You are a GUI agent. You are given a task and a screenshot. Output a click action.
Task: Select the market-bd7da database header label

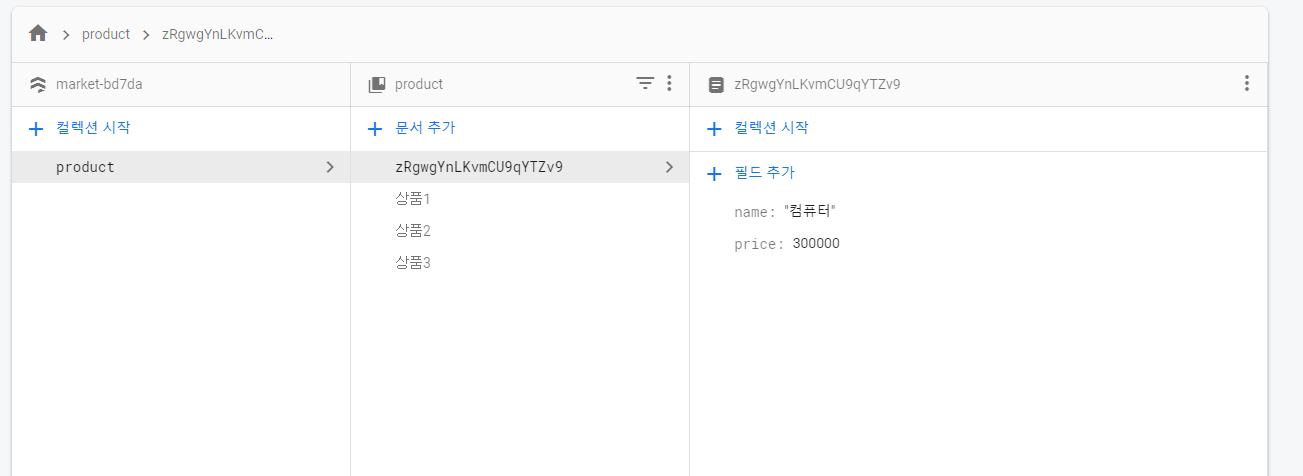[99, 84]
